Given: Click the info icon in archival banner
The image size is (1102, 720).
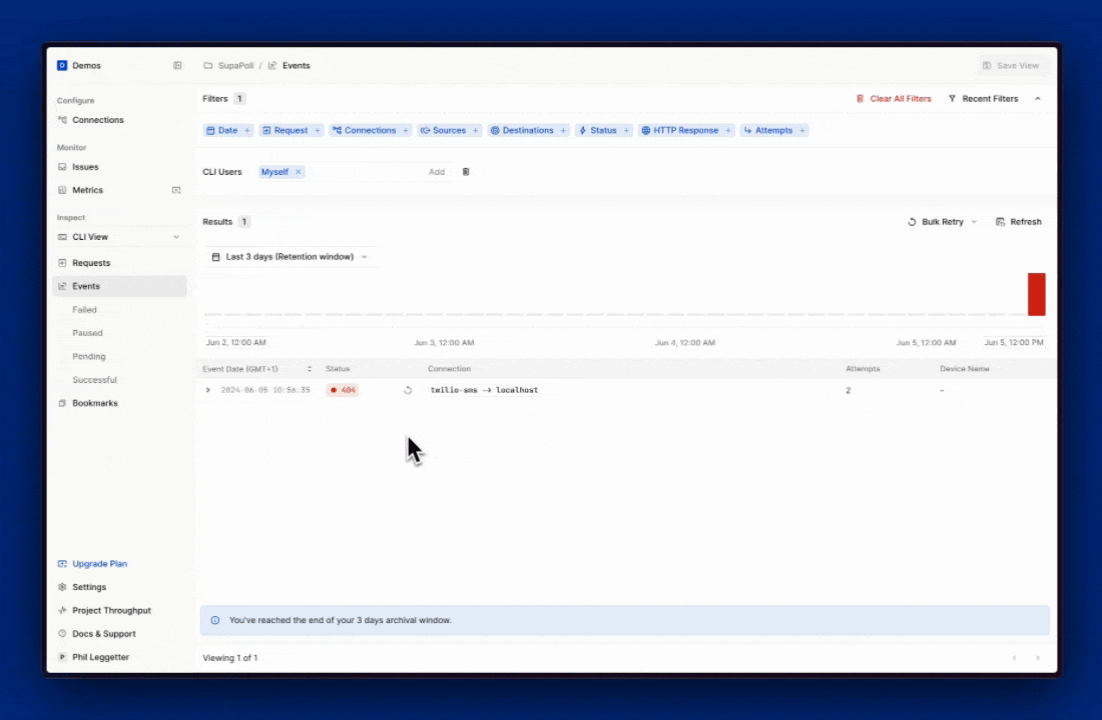Looking at the screenshot, I should pos(215,621).
